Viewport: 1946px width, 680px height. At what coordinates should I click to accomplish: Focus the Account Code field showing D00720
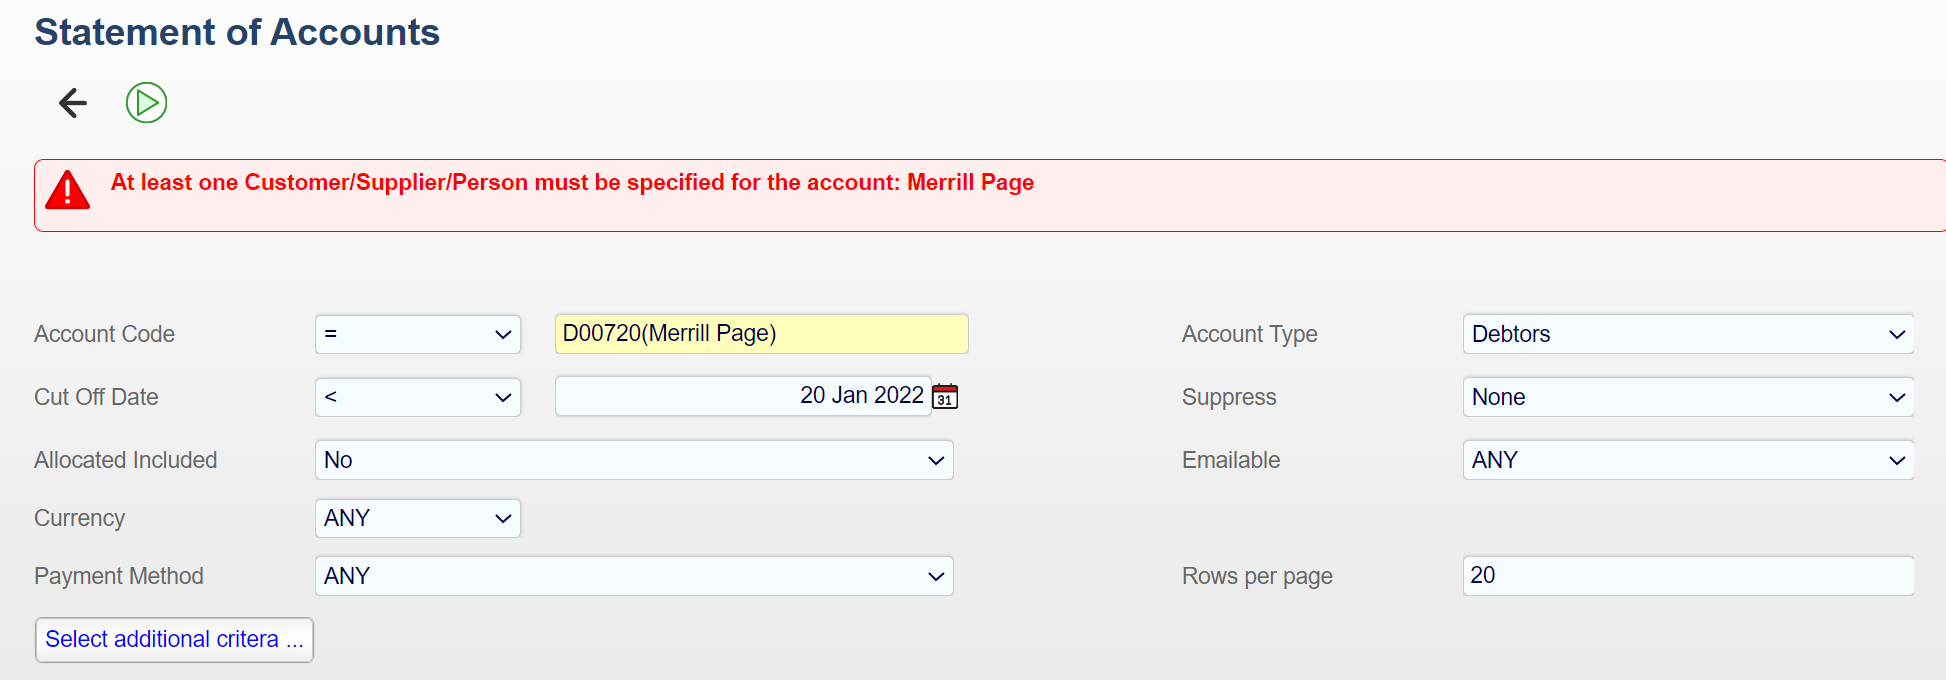point(760,334)
